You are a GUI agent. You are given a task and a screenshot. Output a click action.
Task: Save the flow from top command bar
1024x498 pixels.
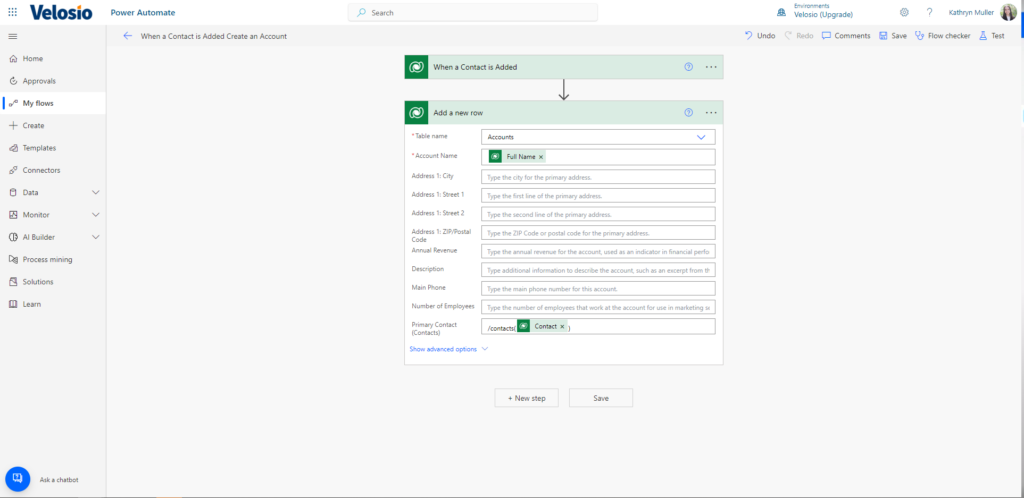893,36
